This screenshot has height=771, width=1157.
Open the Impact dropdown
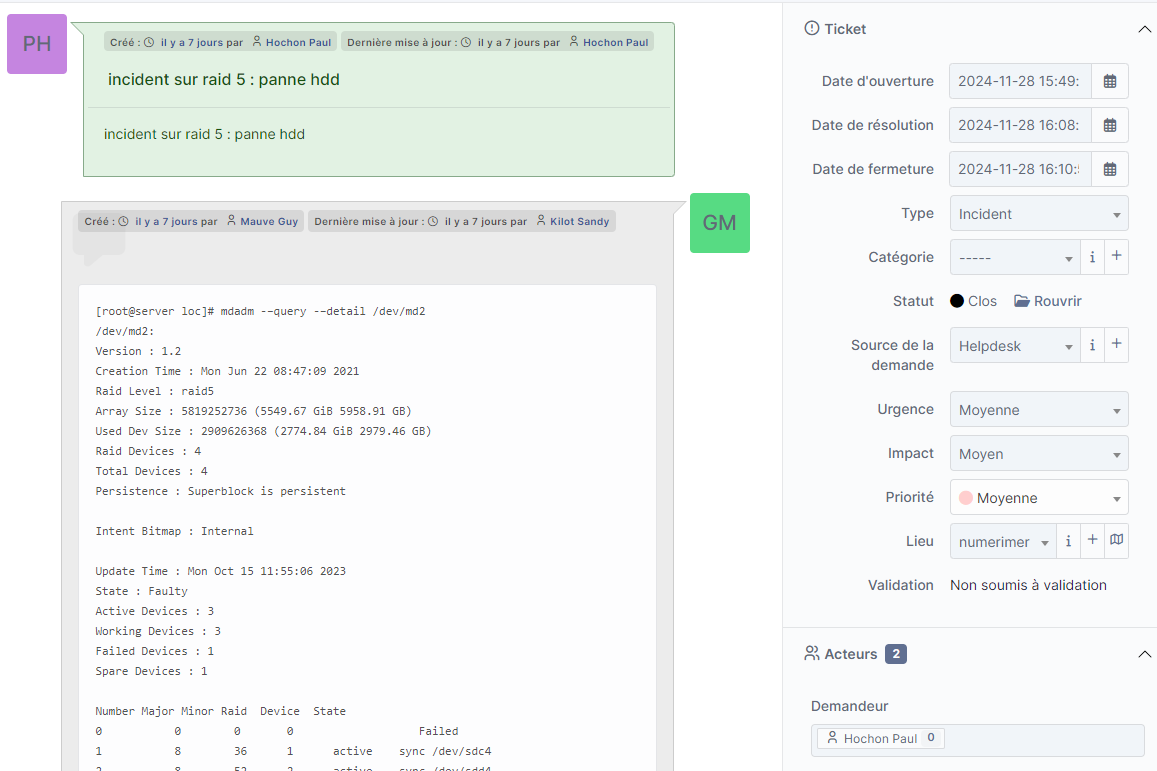pyautogui.click(x=1038, y=454)
